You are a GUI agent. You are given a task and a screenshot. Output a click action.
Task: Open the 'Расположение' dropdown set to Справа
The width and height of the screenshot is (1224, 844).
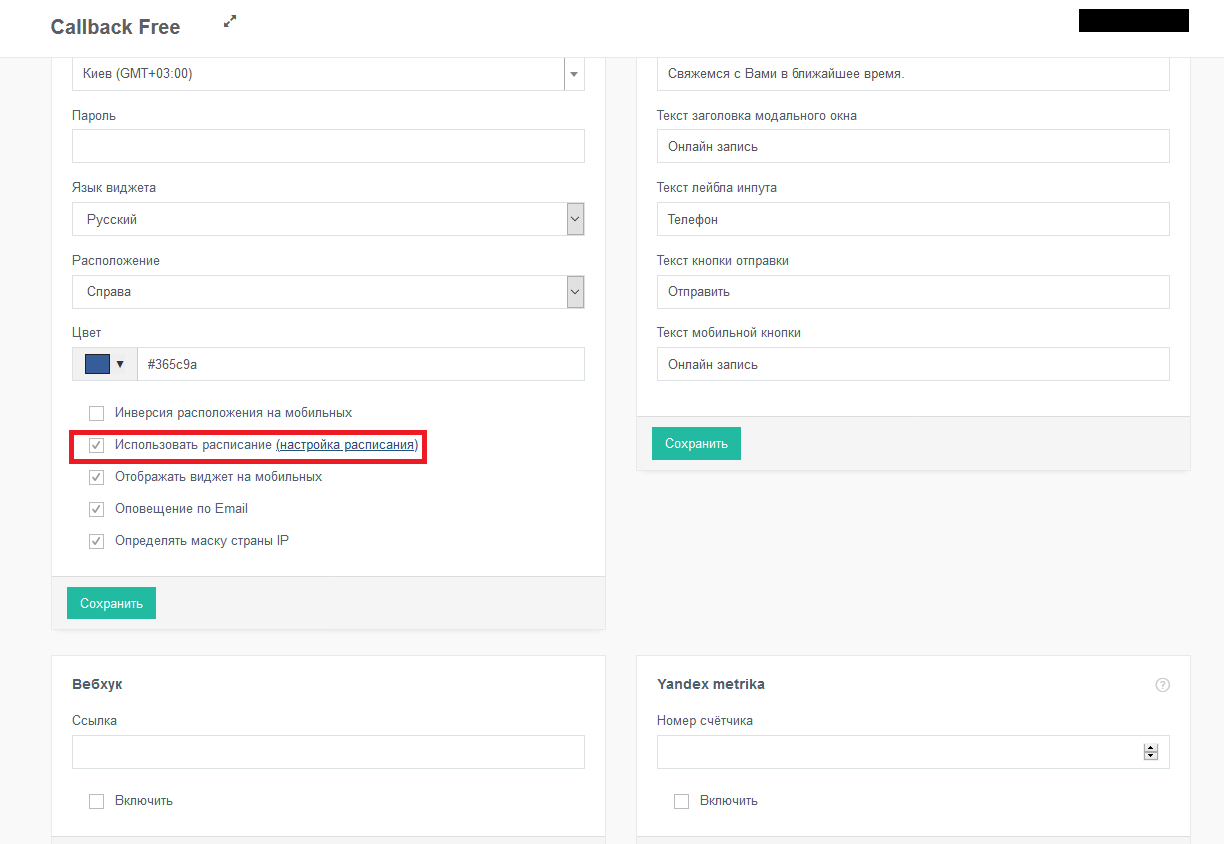575,292
